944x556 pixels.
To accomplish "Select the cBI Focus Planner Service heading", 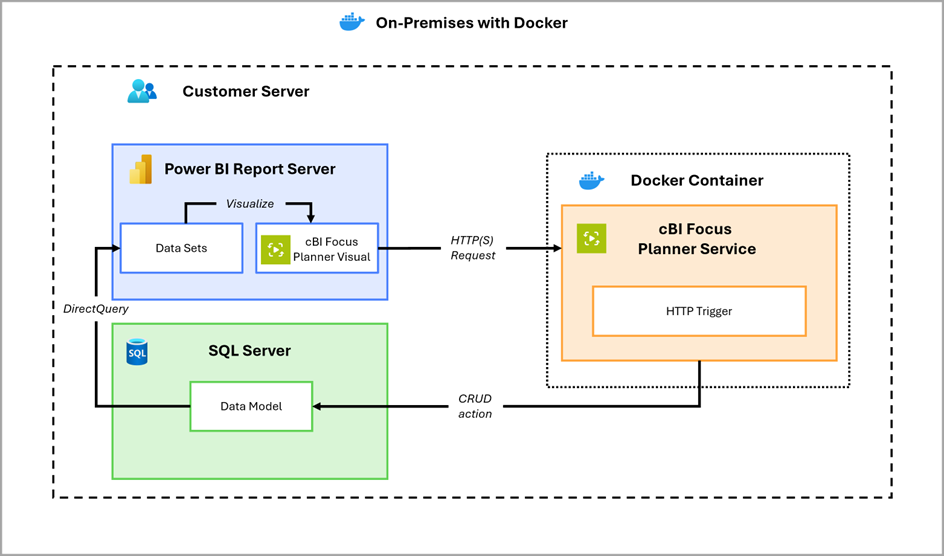I will coord(697,239).
